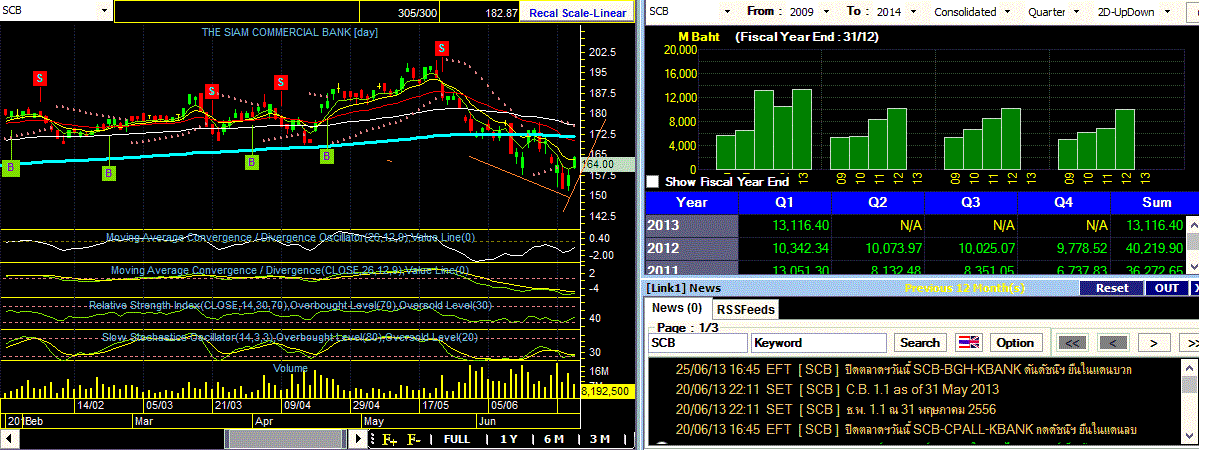
Task: Click the S sell marker at the 202.5 peak
Action: pos(441,48)
